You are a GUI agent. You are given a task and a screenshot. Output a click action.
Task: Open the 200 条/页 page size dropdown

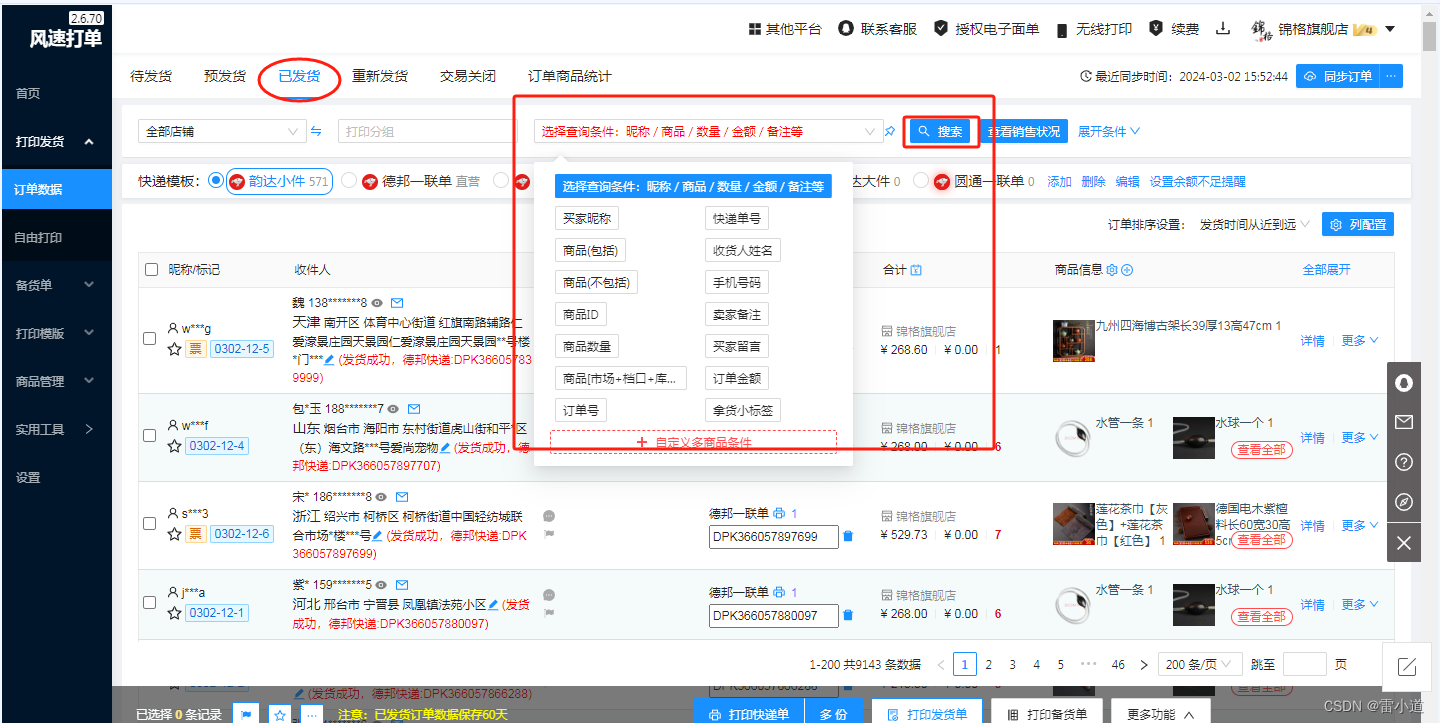[x=1200, y=664]
